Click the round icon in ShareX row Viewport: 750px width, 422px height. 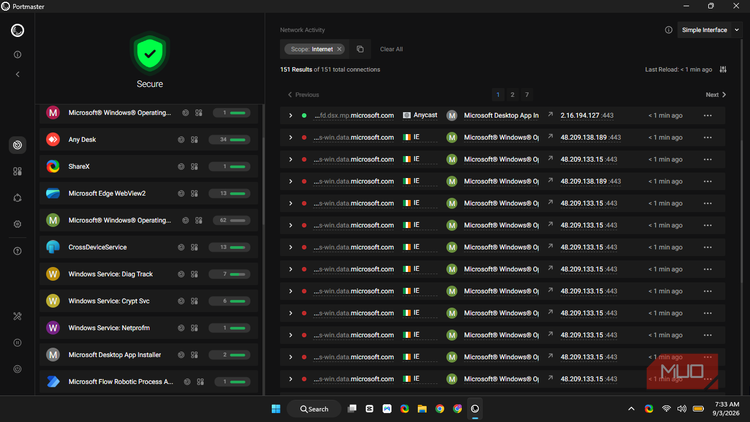[181, 167]
